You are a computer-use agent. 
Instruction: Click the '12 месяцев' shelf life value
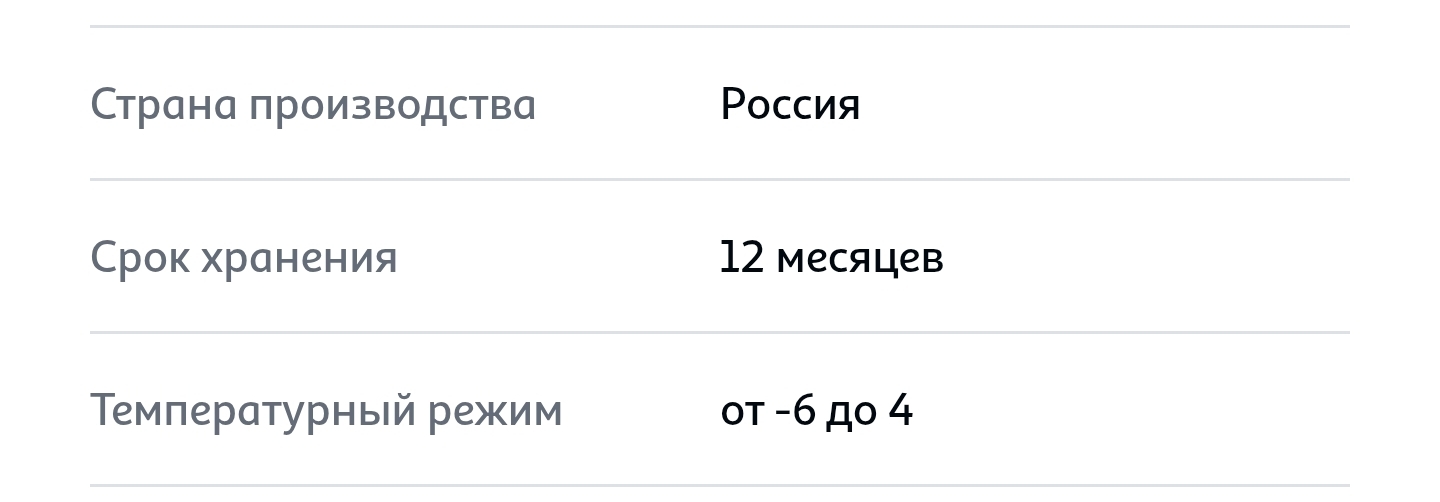832,258
